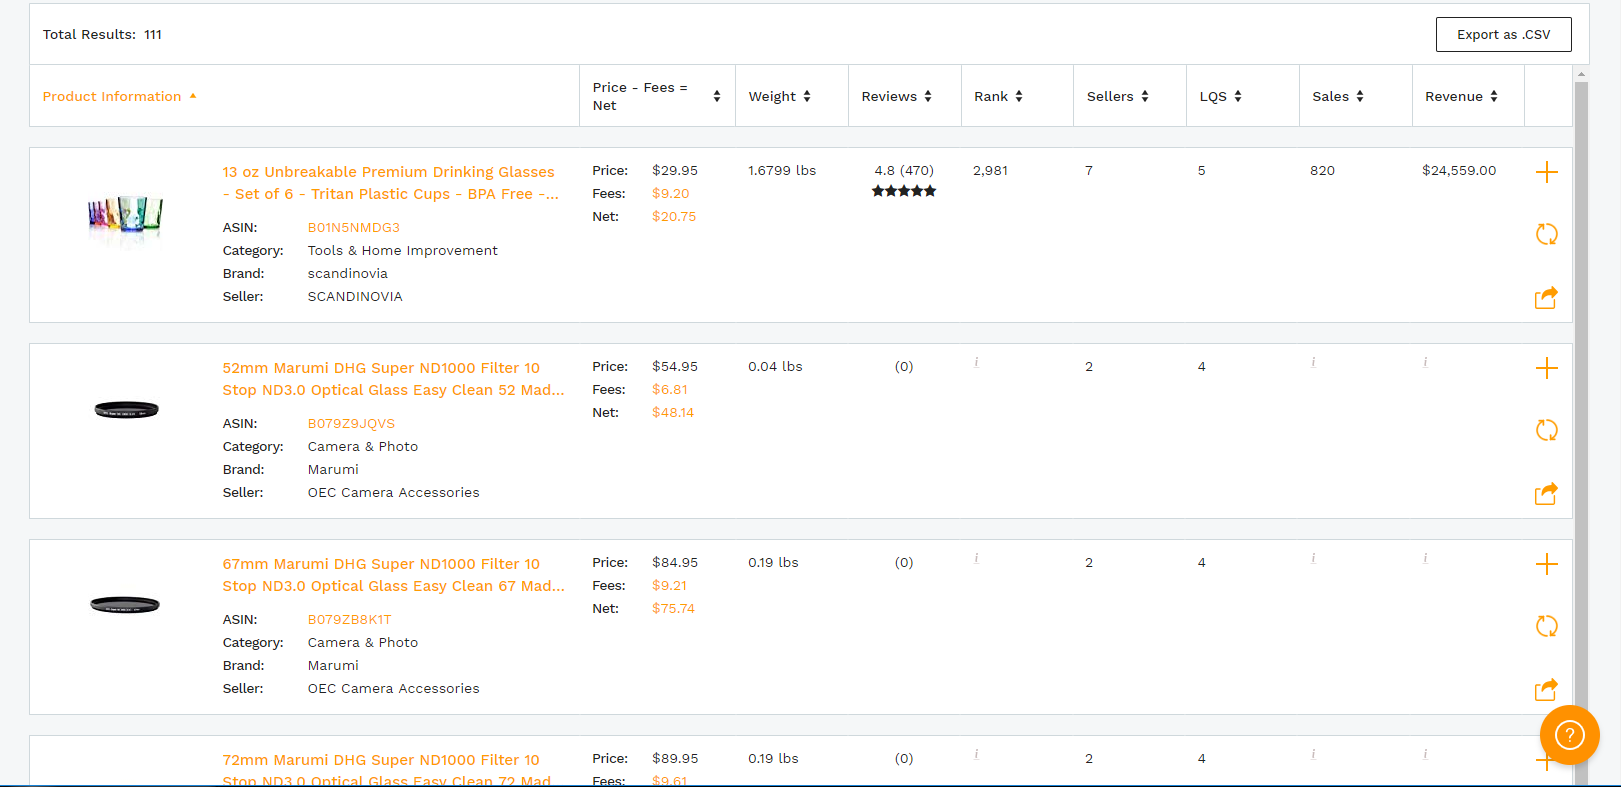Click the five-star rating of drinking glasses

pos(904,191)
